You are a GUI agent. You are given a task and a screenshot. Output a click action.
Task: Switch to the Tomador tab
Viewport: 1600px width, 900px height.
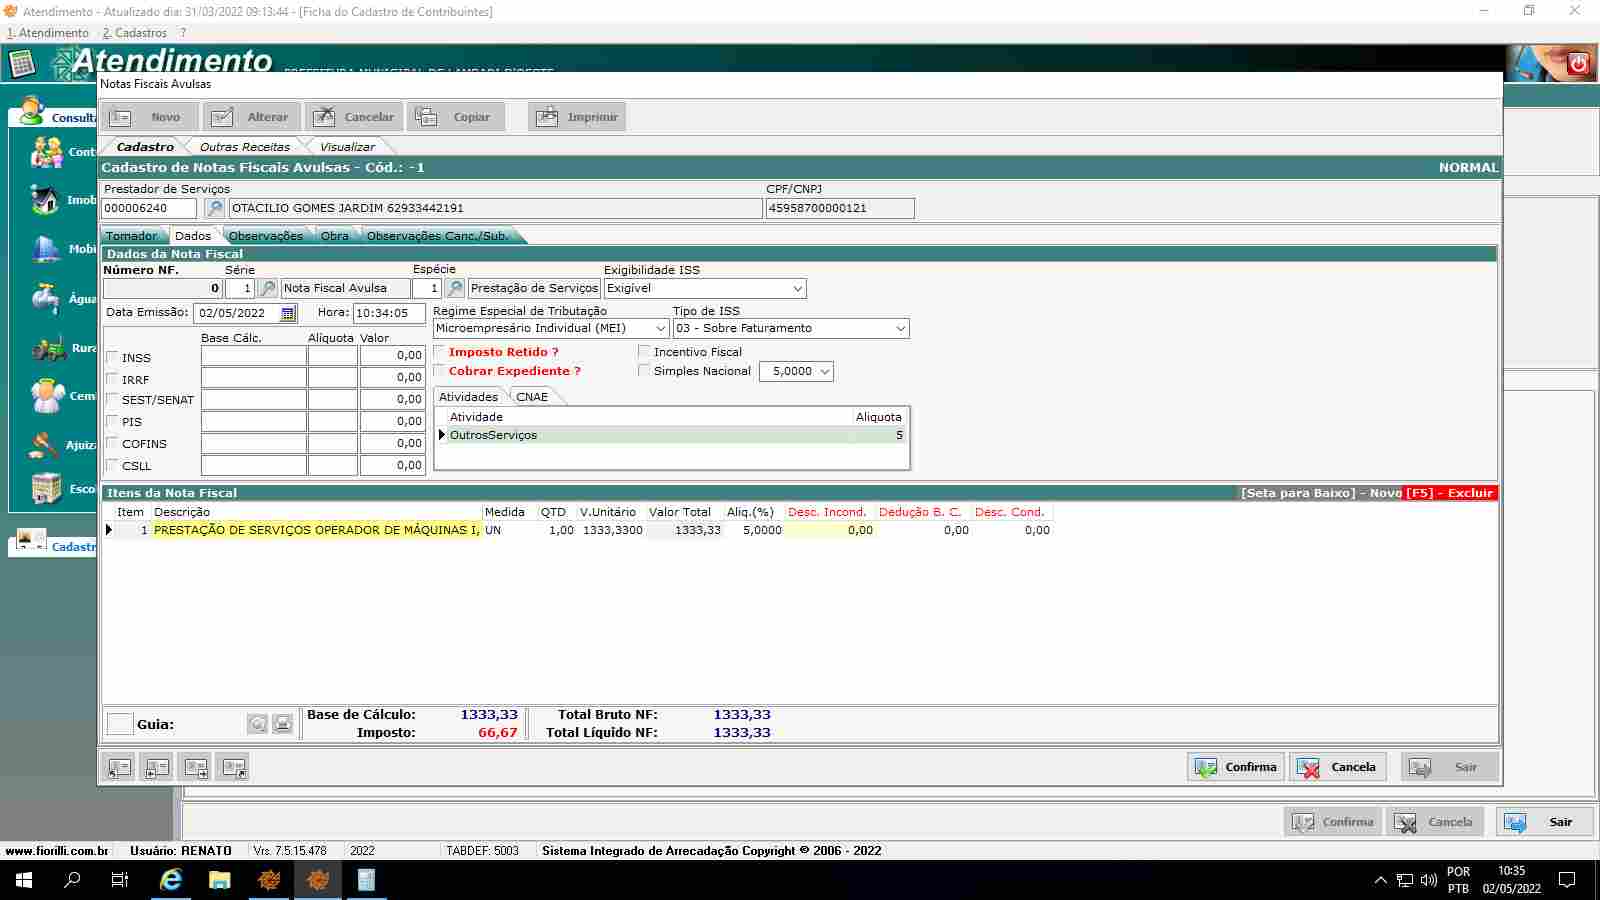[x=131, y=236]
